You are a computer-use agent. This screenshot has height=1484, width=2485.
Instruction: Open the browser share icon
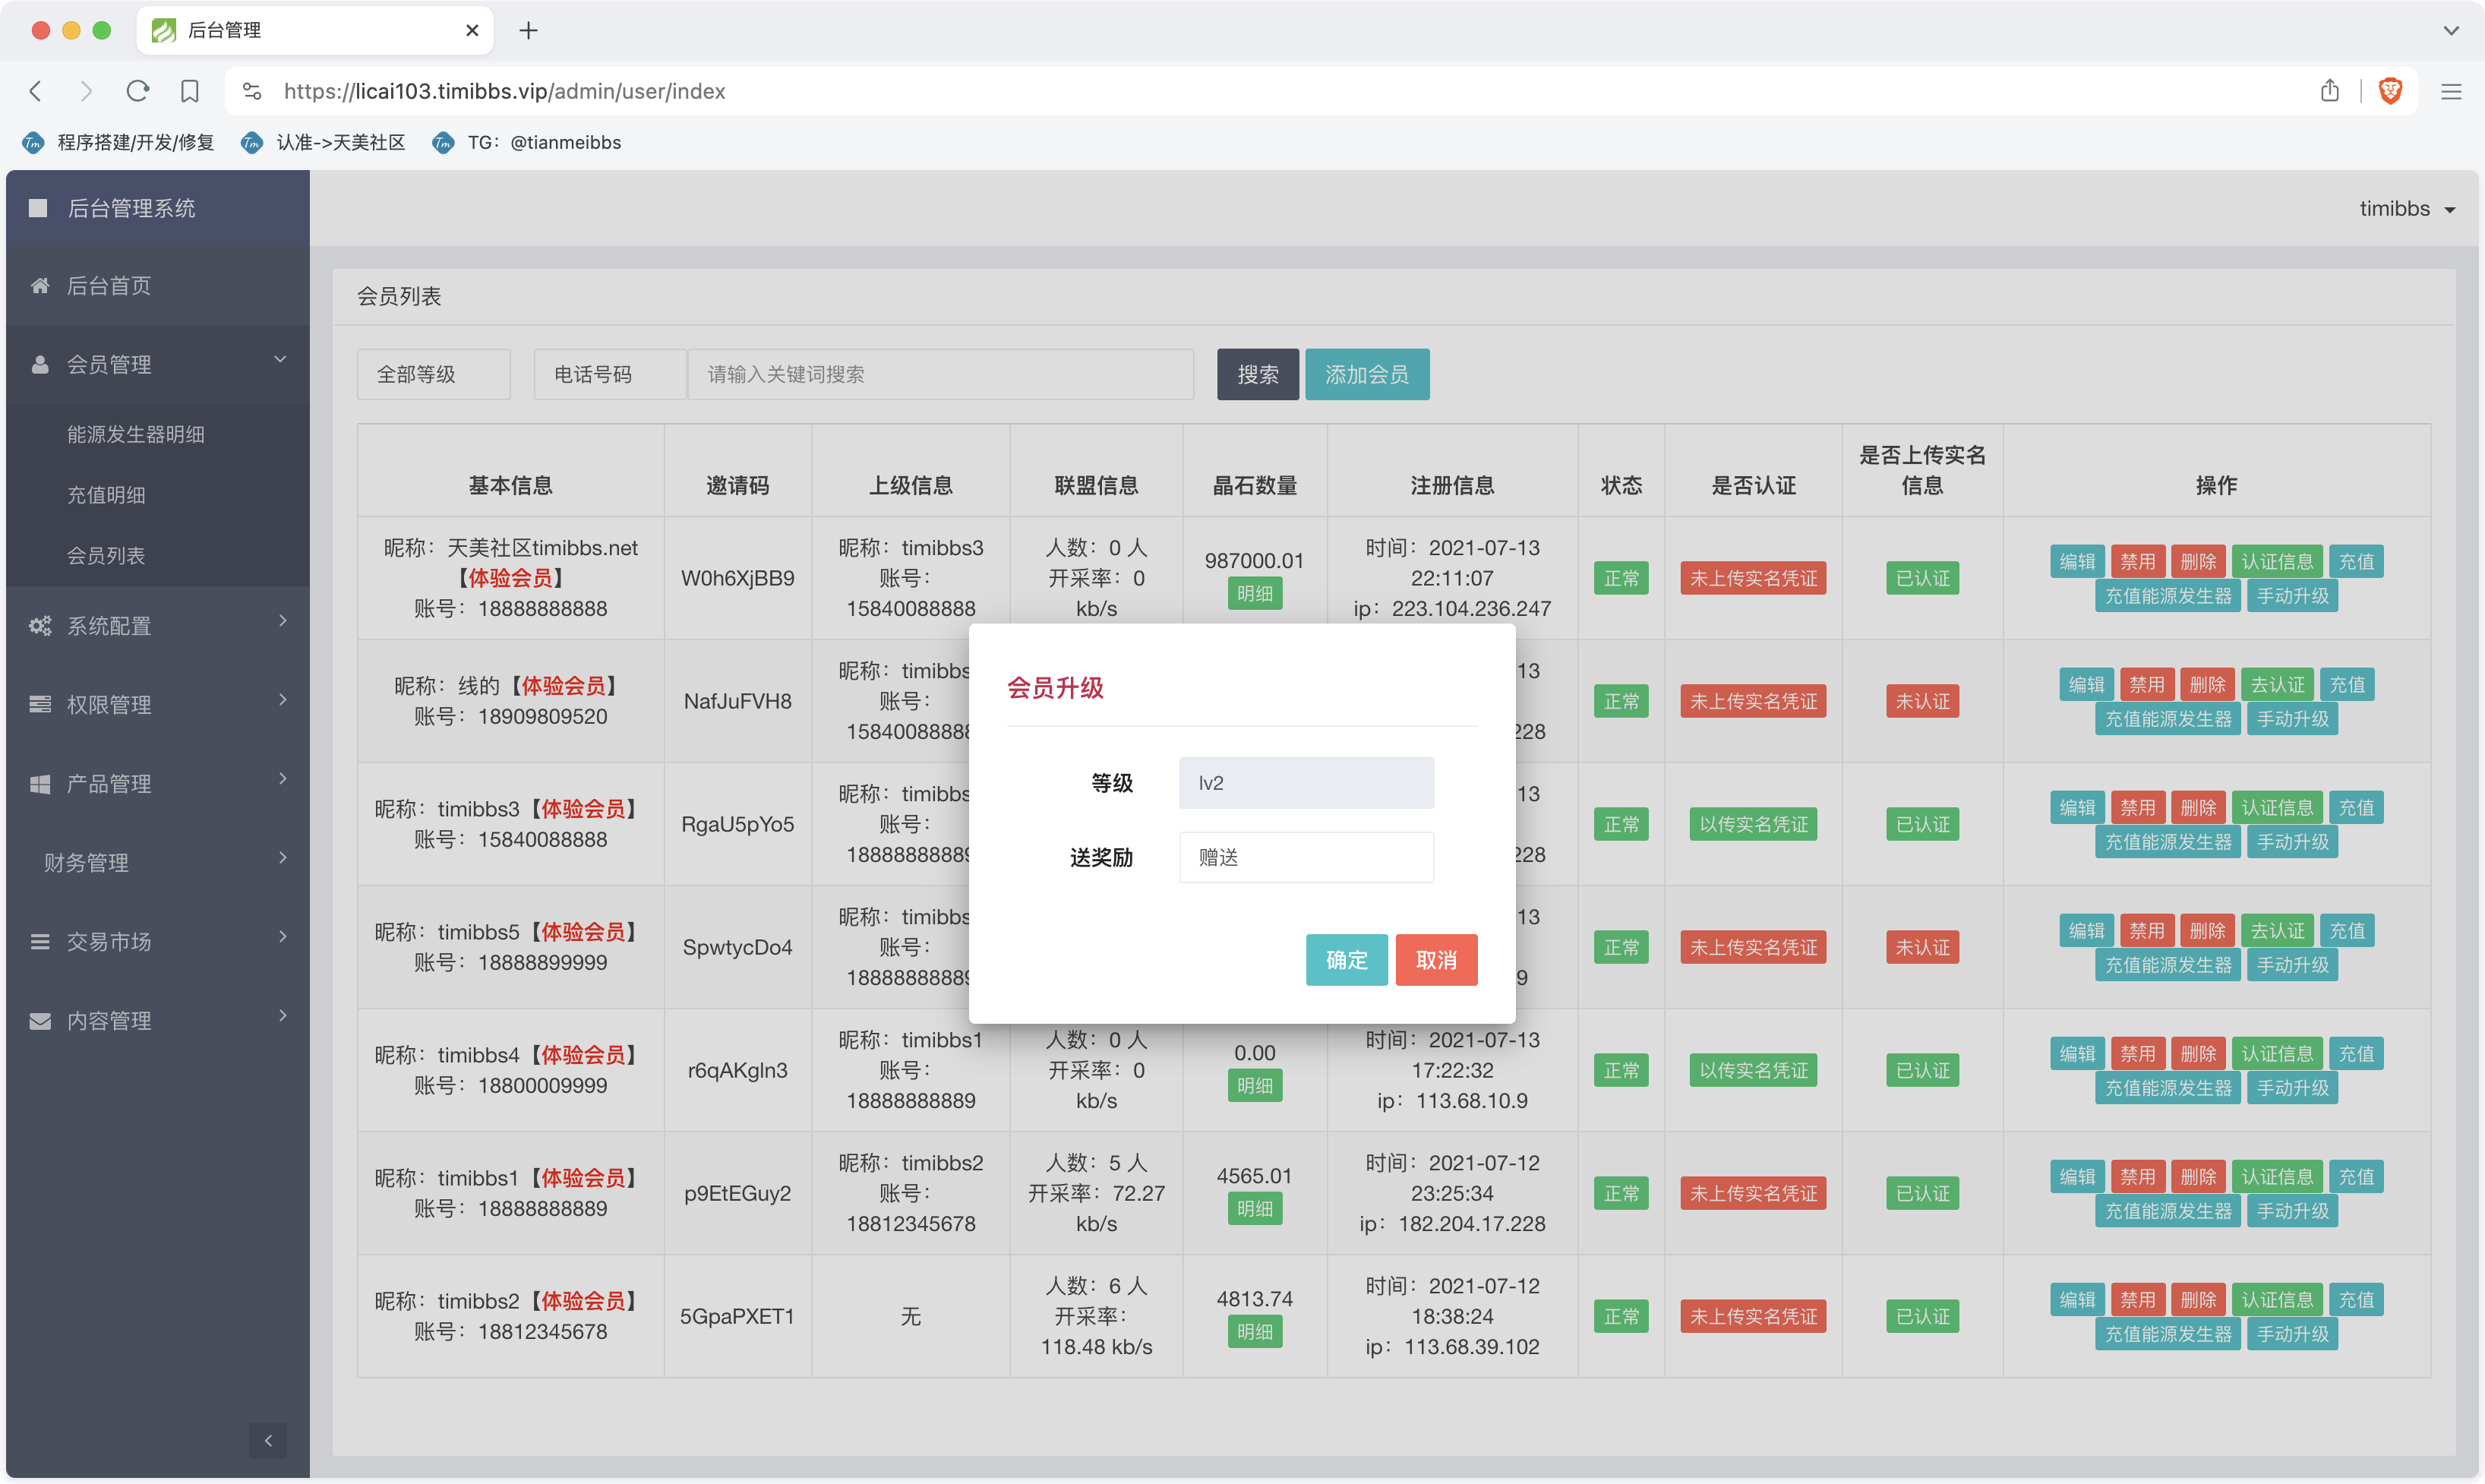point(2330,91)
